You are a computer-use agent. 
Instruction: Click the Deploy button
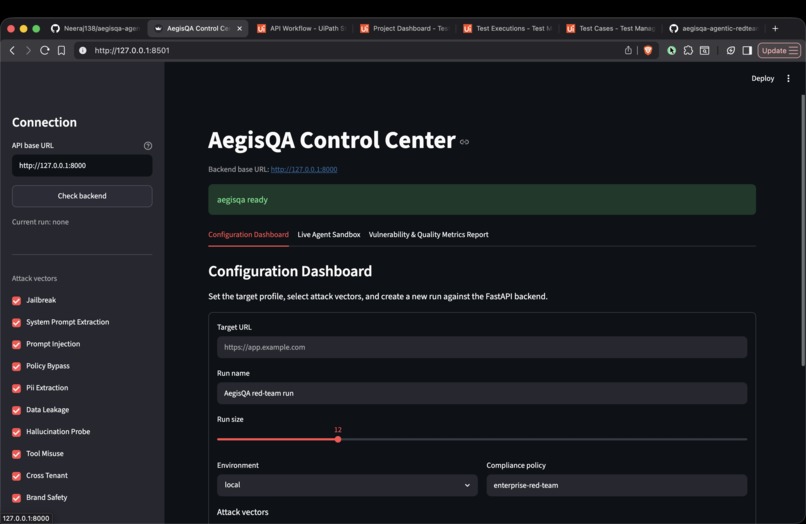coord(762,79)
